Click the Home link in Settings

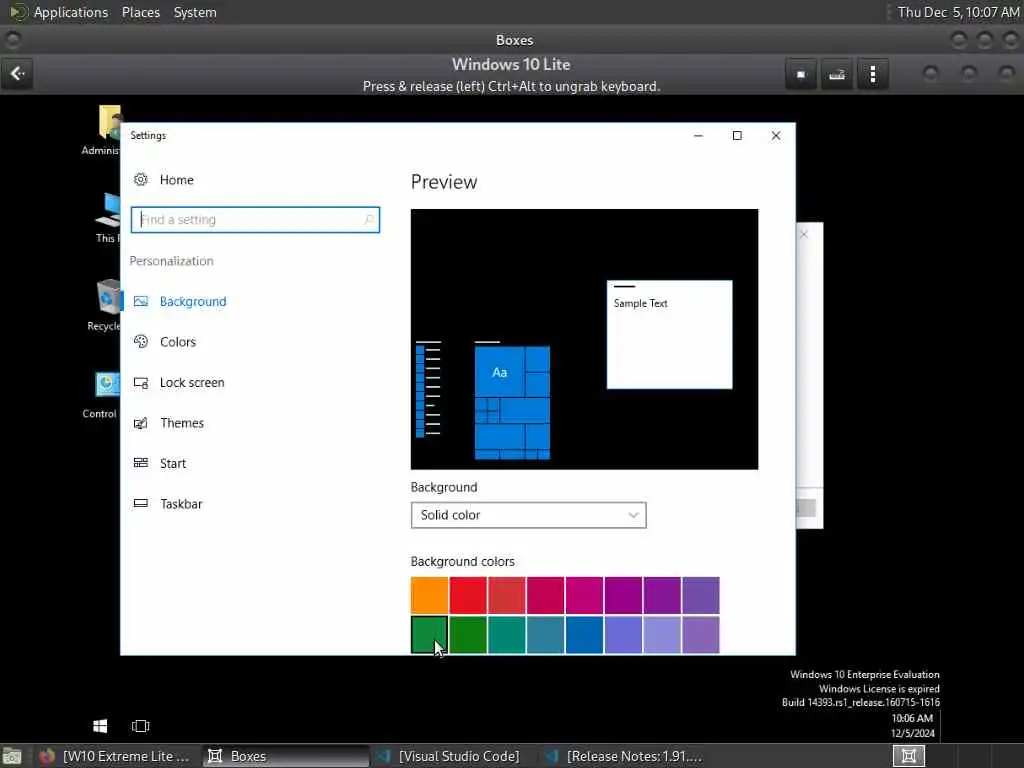pos(176,180)
